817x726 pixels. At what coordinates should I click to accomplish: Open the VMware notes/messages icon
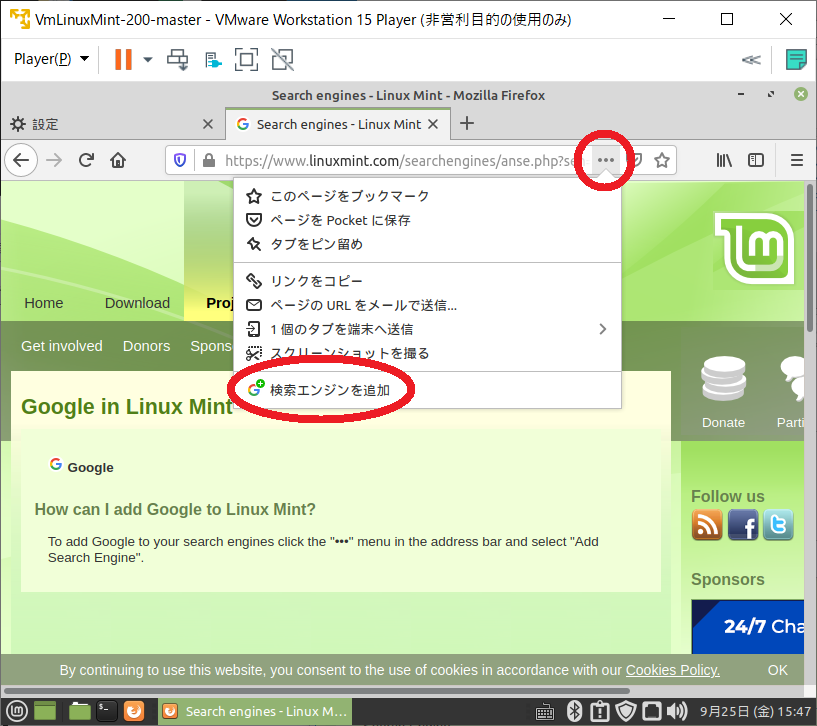(796, 59)
